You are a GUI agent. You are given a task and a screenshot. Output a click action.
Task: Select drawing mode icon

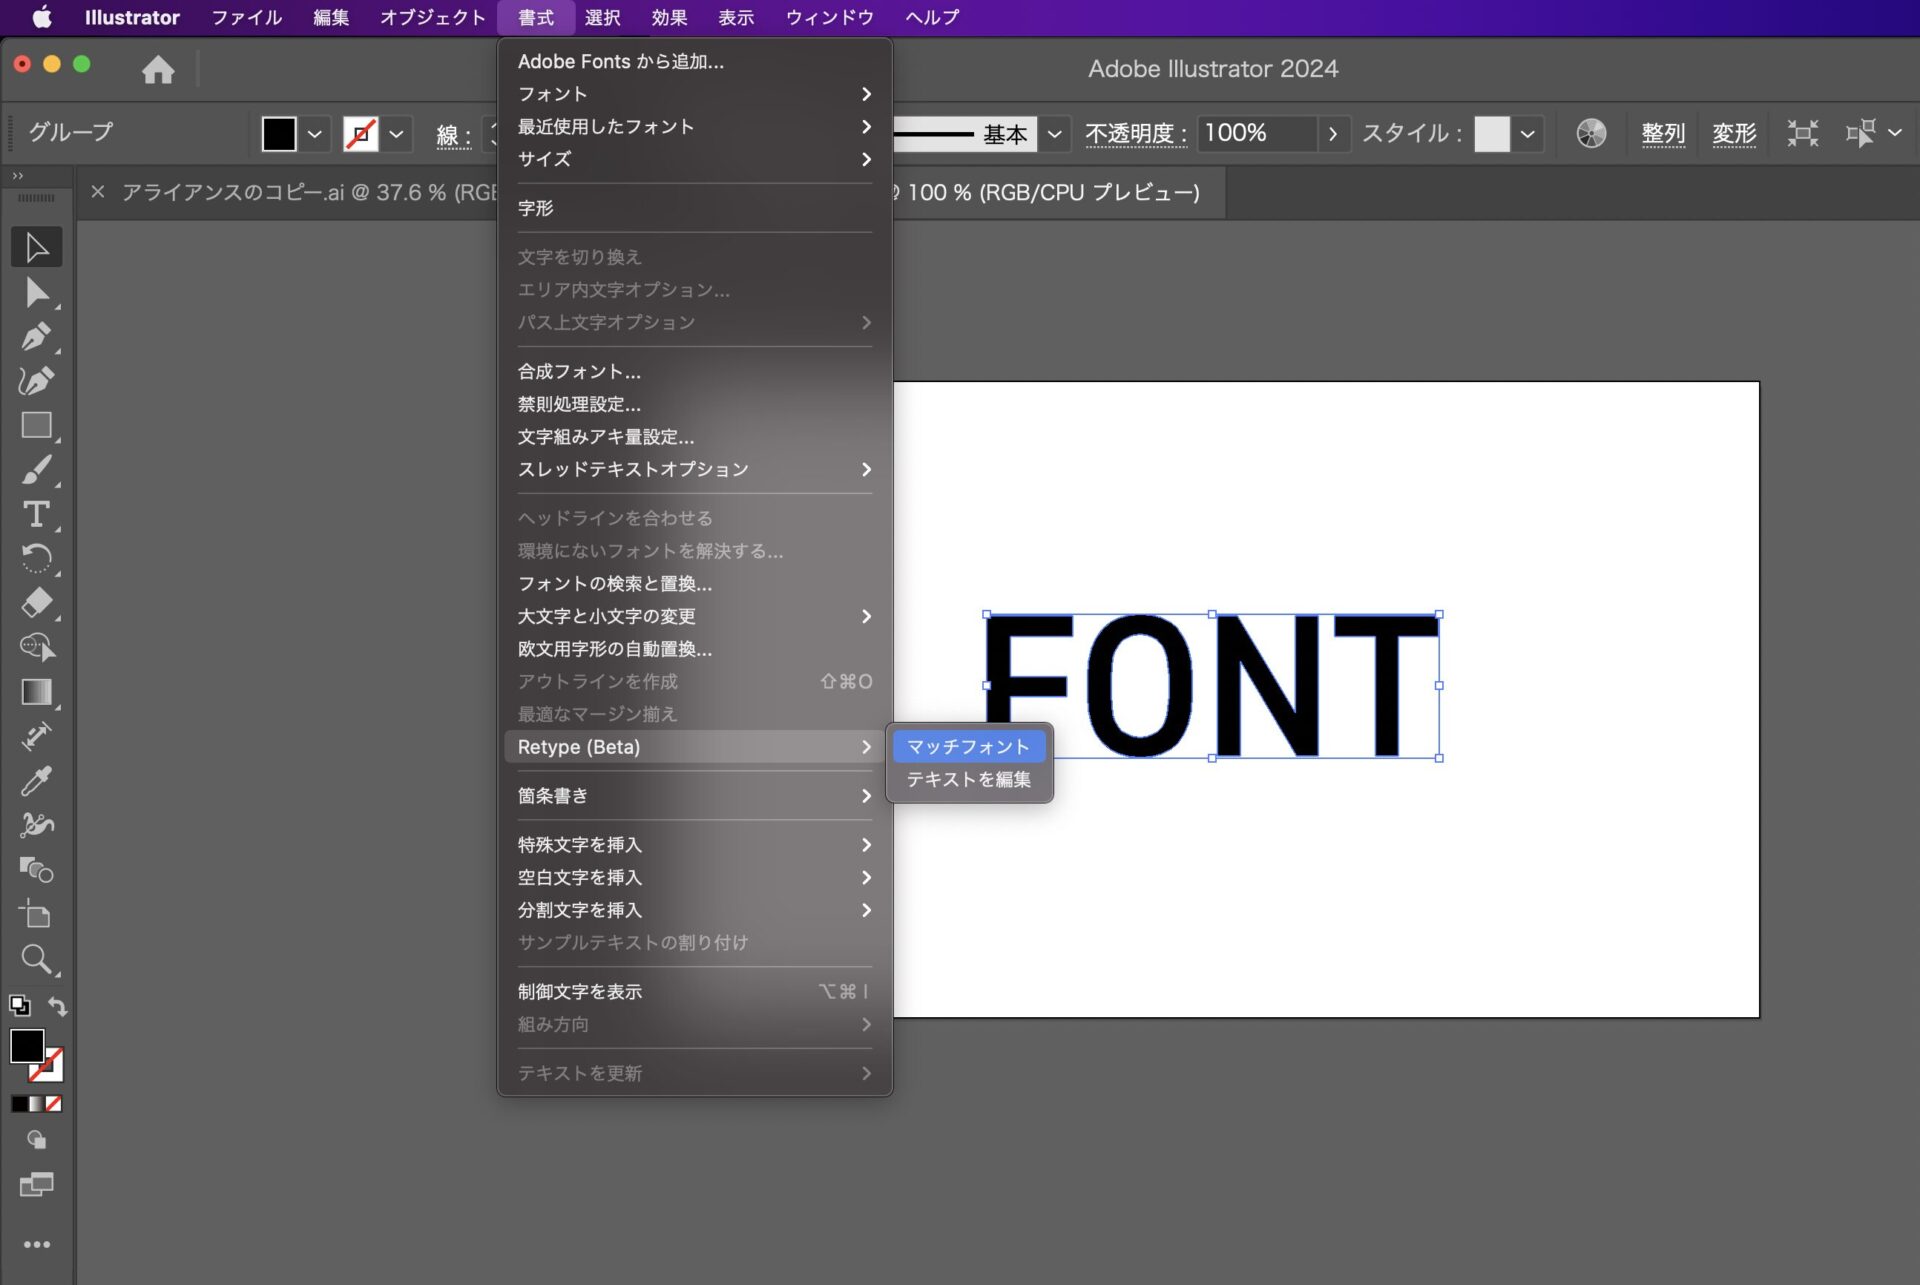click(37, 1140)
